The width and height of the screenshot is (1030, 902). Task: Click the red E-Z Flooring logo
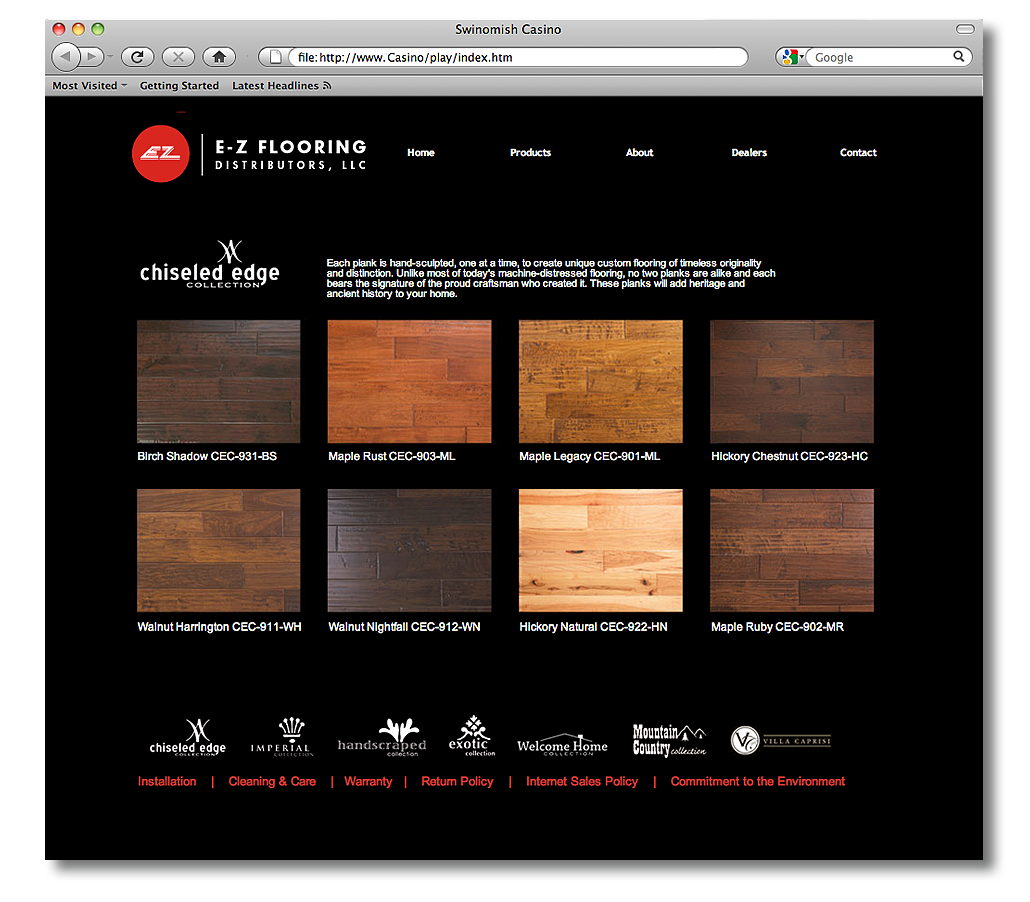[x=160, y=153]
